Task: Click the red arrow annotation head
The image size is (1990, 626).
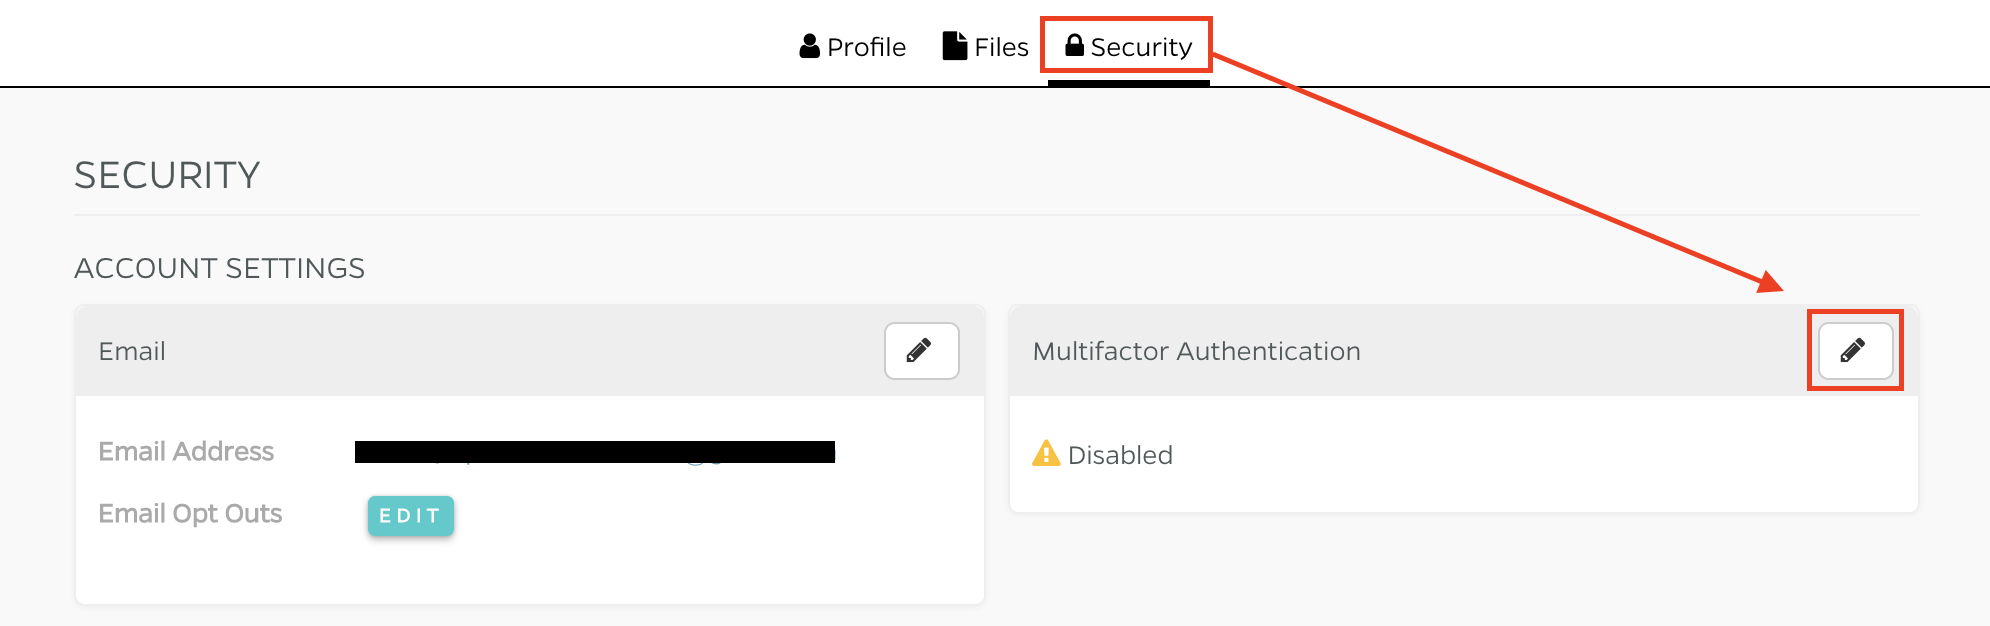Action: [x=1771, y=283]
